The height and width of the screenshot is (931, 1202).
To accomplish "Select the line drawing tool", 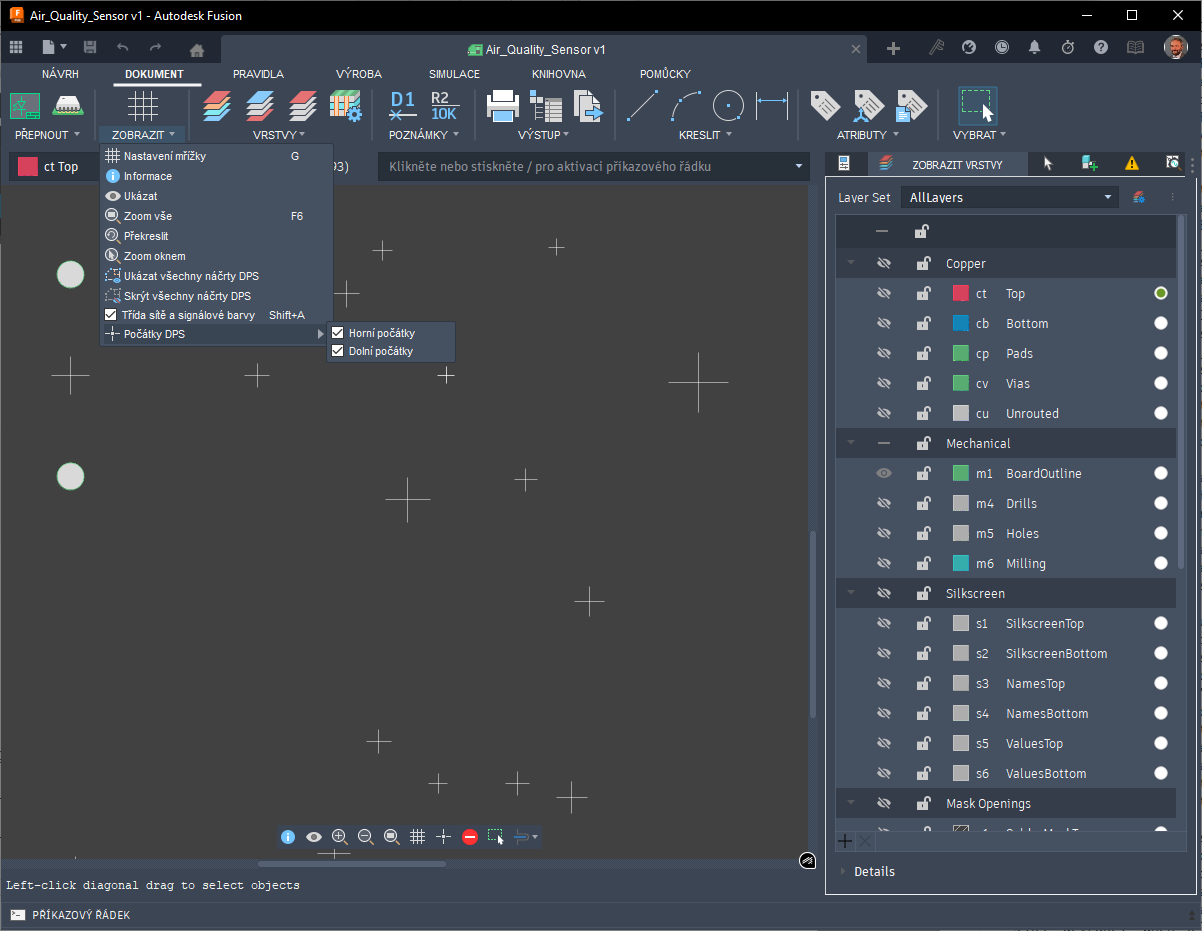I will (641, 104).
